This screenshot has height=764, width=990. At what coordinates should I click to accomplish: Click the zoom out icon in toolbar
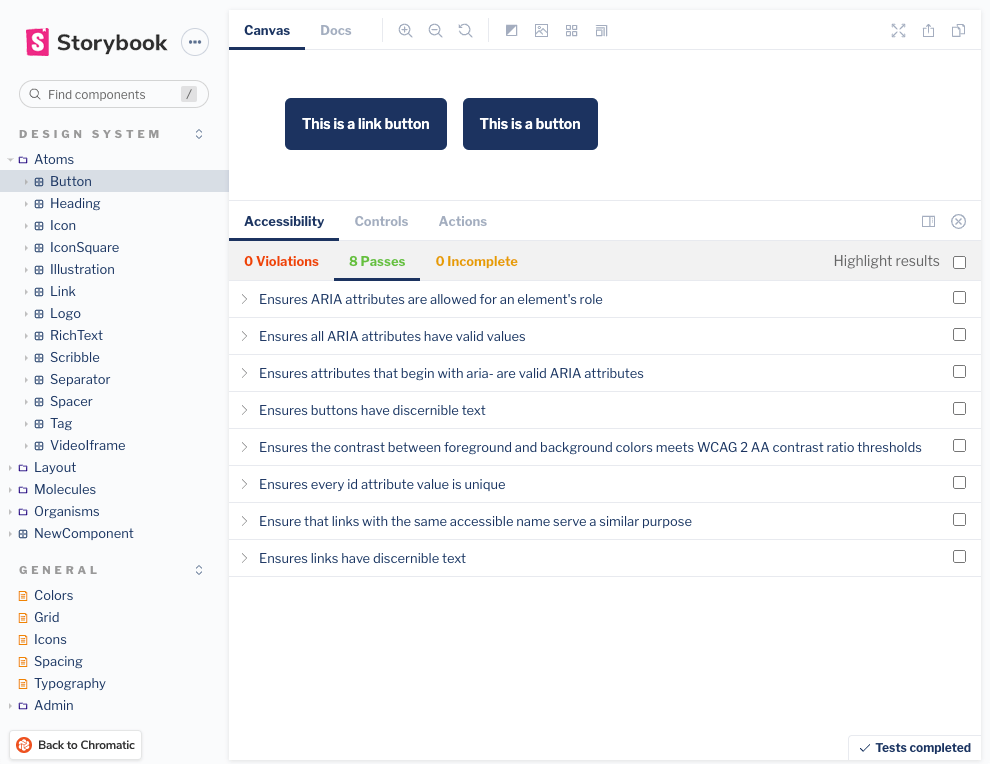tap(435, 30)
